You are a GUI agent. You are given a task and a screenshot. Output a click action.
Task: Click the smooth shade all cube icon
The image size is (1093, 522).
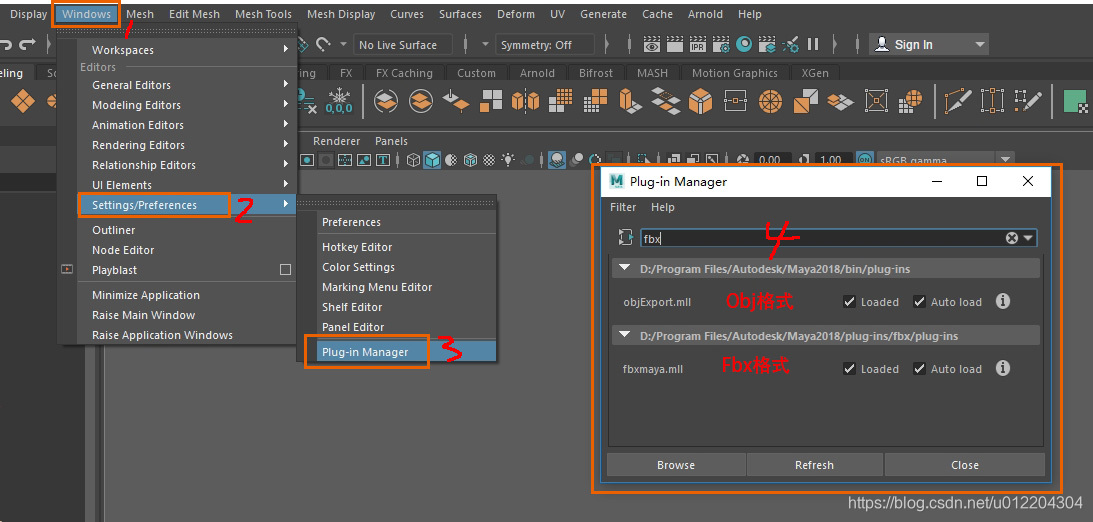click(x=432, y=160)
